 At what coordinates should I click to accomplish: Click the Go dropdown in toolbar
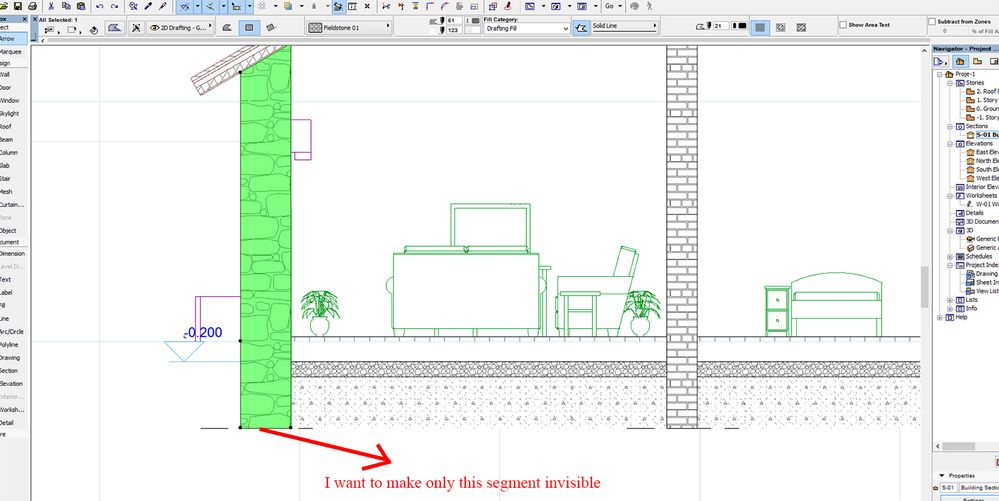613,6
